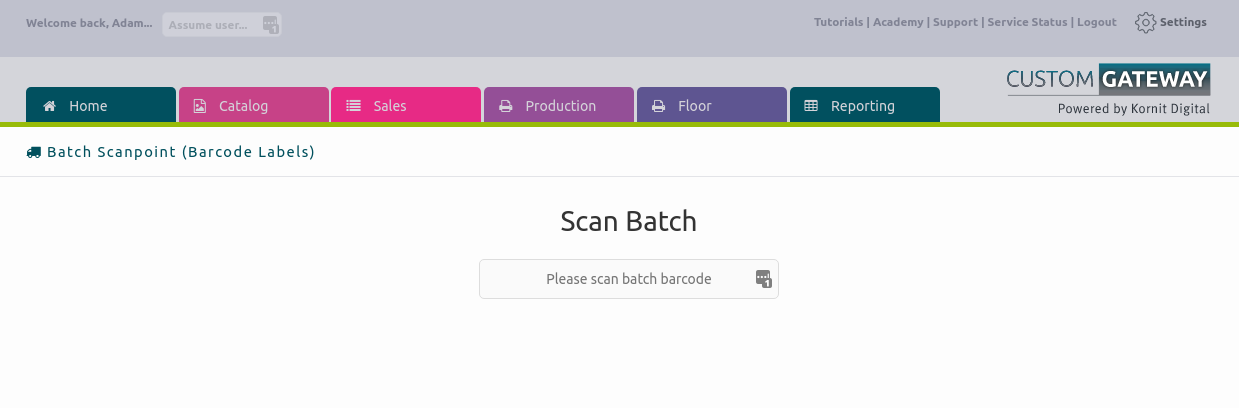The width and height of the screenshot is (1239, 408).
Task: Focus the Assume user input field
Action: (222, 25)
